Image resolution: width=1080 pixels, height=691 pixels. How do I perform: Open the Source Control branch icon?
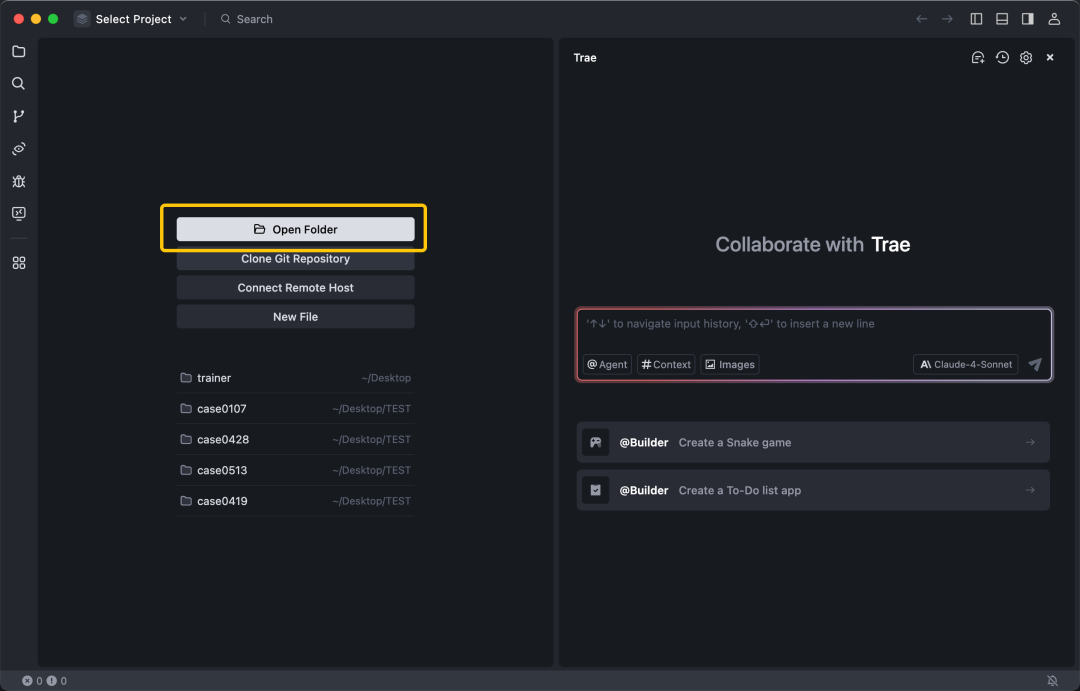coord(18,116)
